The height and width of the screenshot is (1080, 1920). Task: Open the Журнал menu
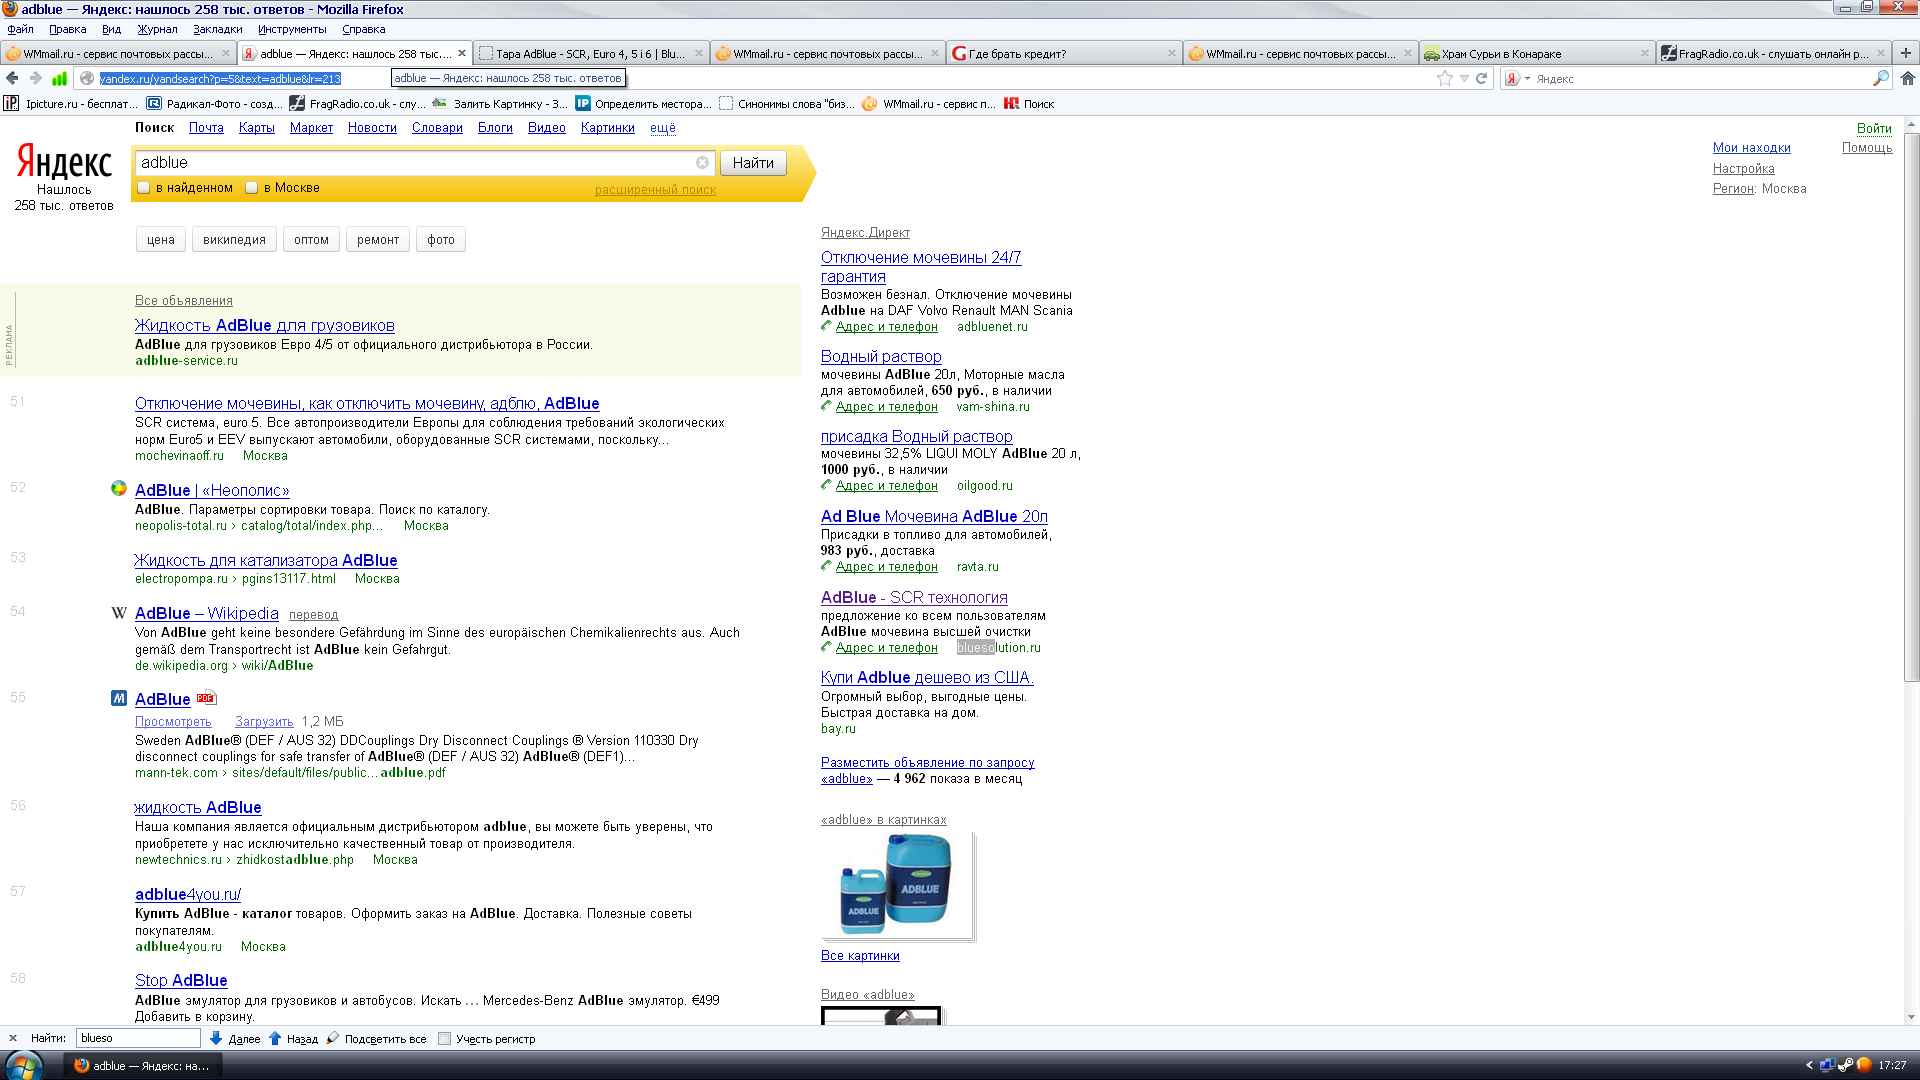coord(157,29)
